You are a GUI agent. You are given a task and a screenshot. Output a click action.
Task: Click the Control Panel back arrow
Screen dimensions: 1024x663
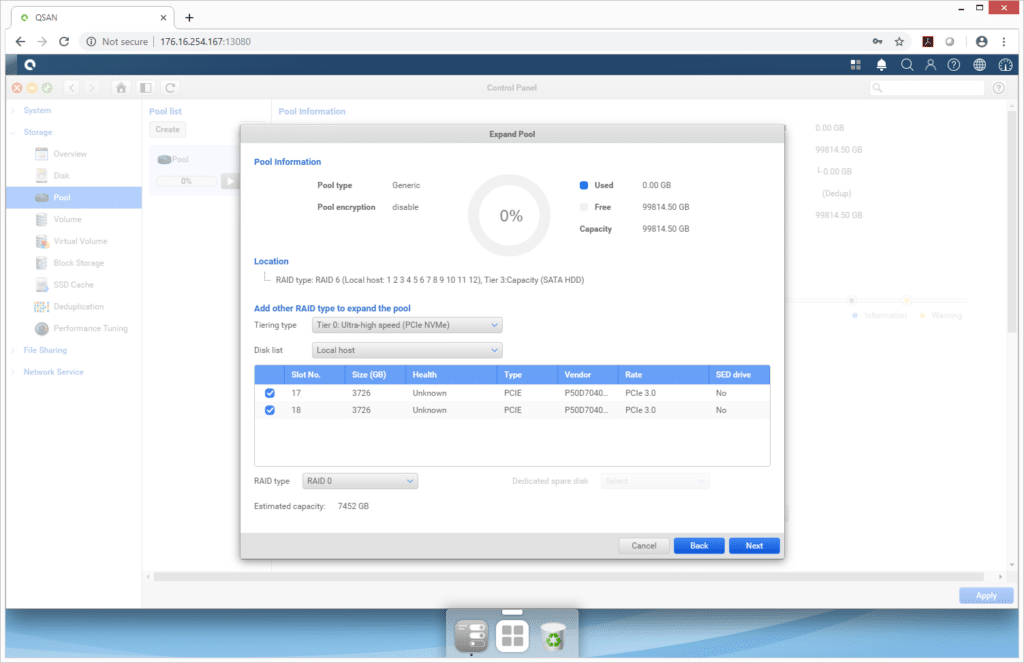pos(72,88)
